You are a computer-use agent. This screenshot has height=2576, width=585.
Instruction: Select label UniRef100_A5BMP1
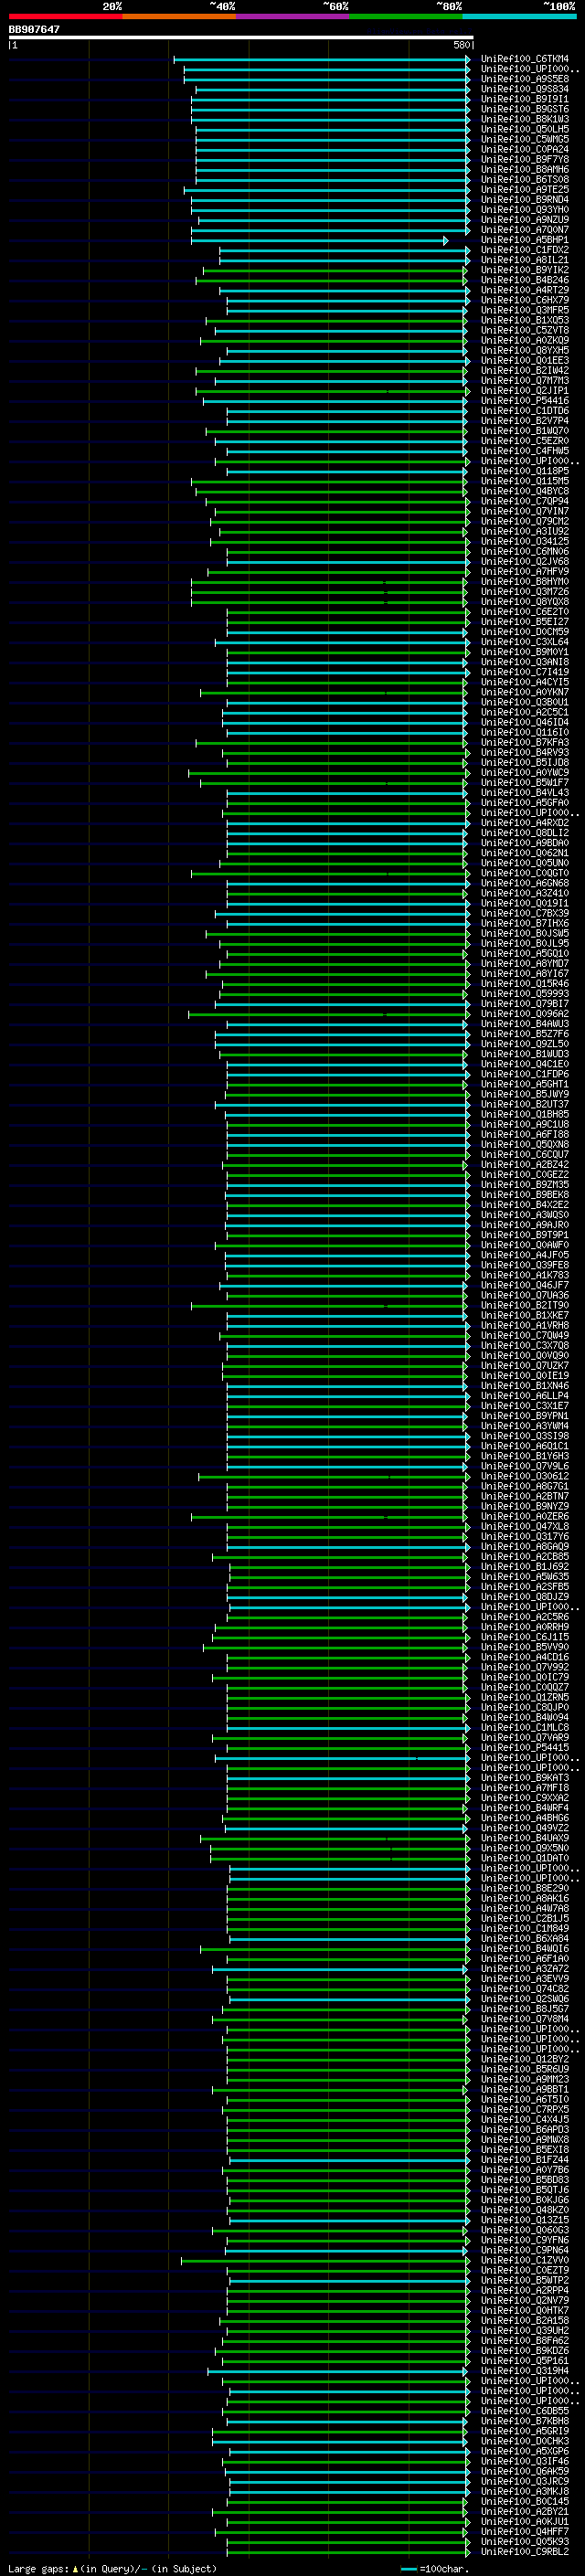pyautogui.click(x=524, y=240)
